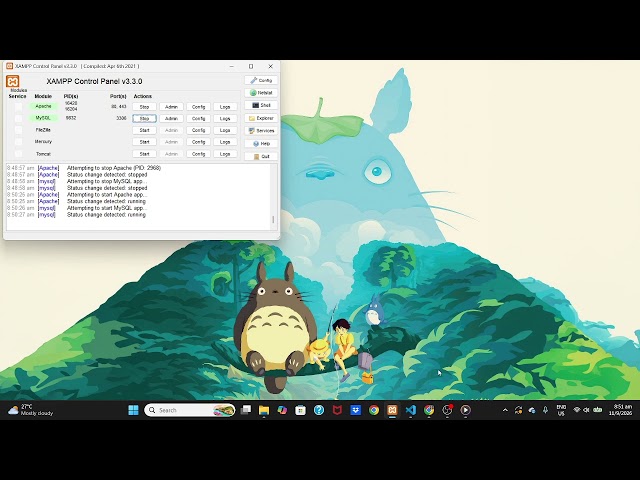Open the Explorer folder button in XAMPP
Viewport: 640px width, 480px height.
click(261, 118)
